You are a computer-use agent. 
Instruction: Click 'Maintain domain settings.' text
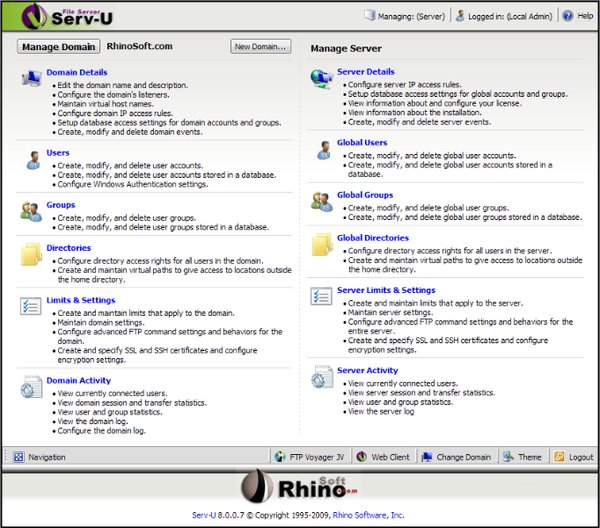coord(101,322)
